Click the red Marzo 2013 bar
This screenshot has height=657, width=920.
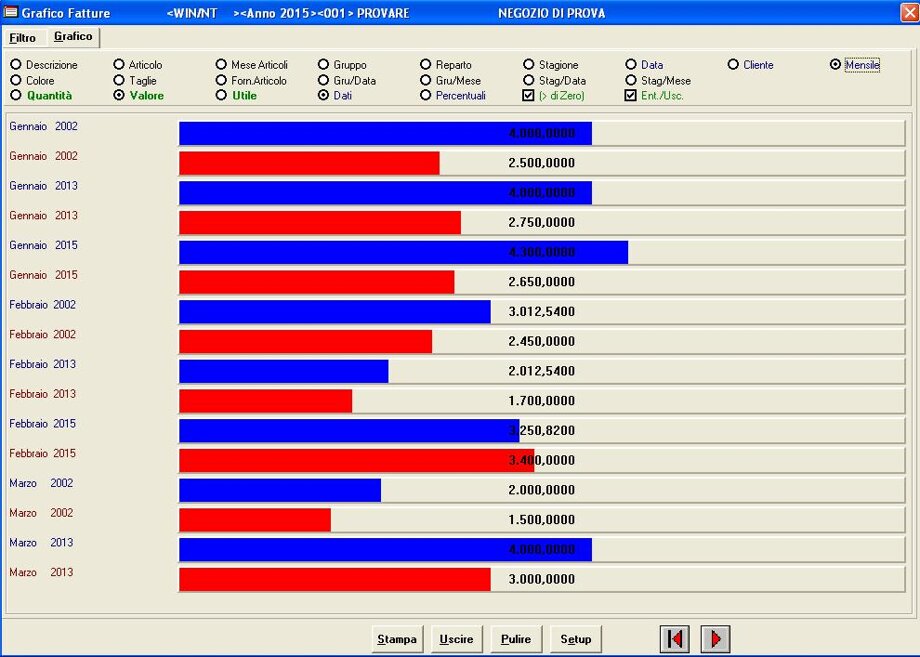334,580
